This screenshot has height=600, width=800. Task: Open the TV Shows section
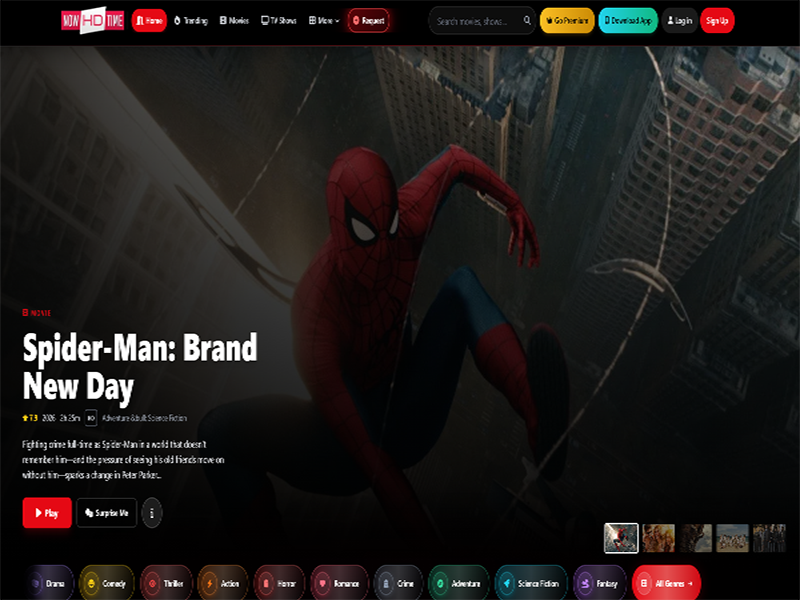click(x=279, y=20)
